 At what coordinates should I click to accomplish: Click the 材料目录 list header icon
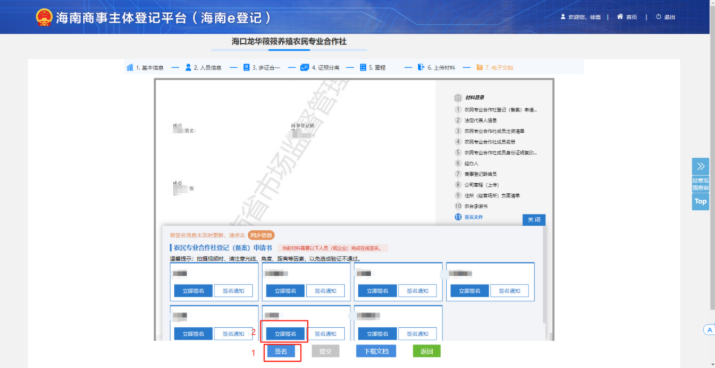(458, 98)
